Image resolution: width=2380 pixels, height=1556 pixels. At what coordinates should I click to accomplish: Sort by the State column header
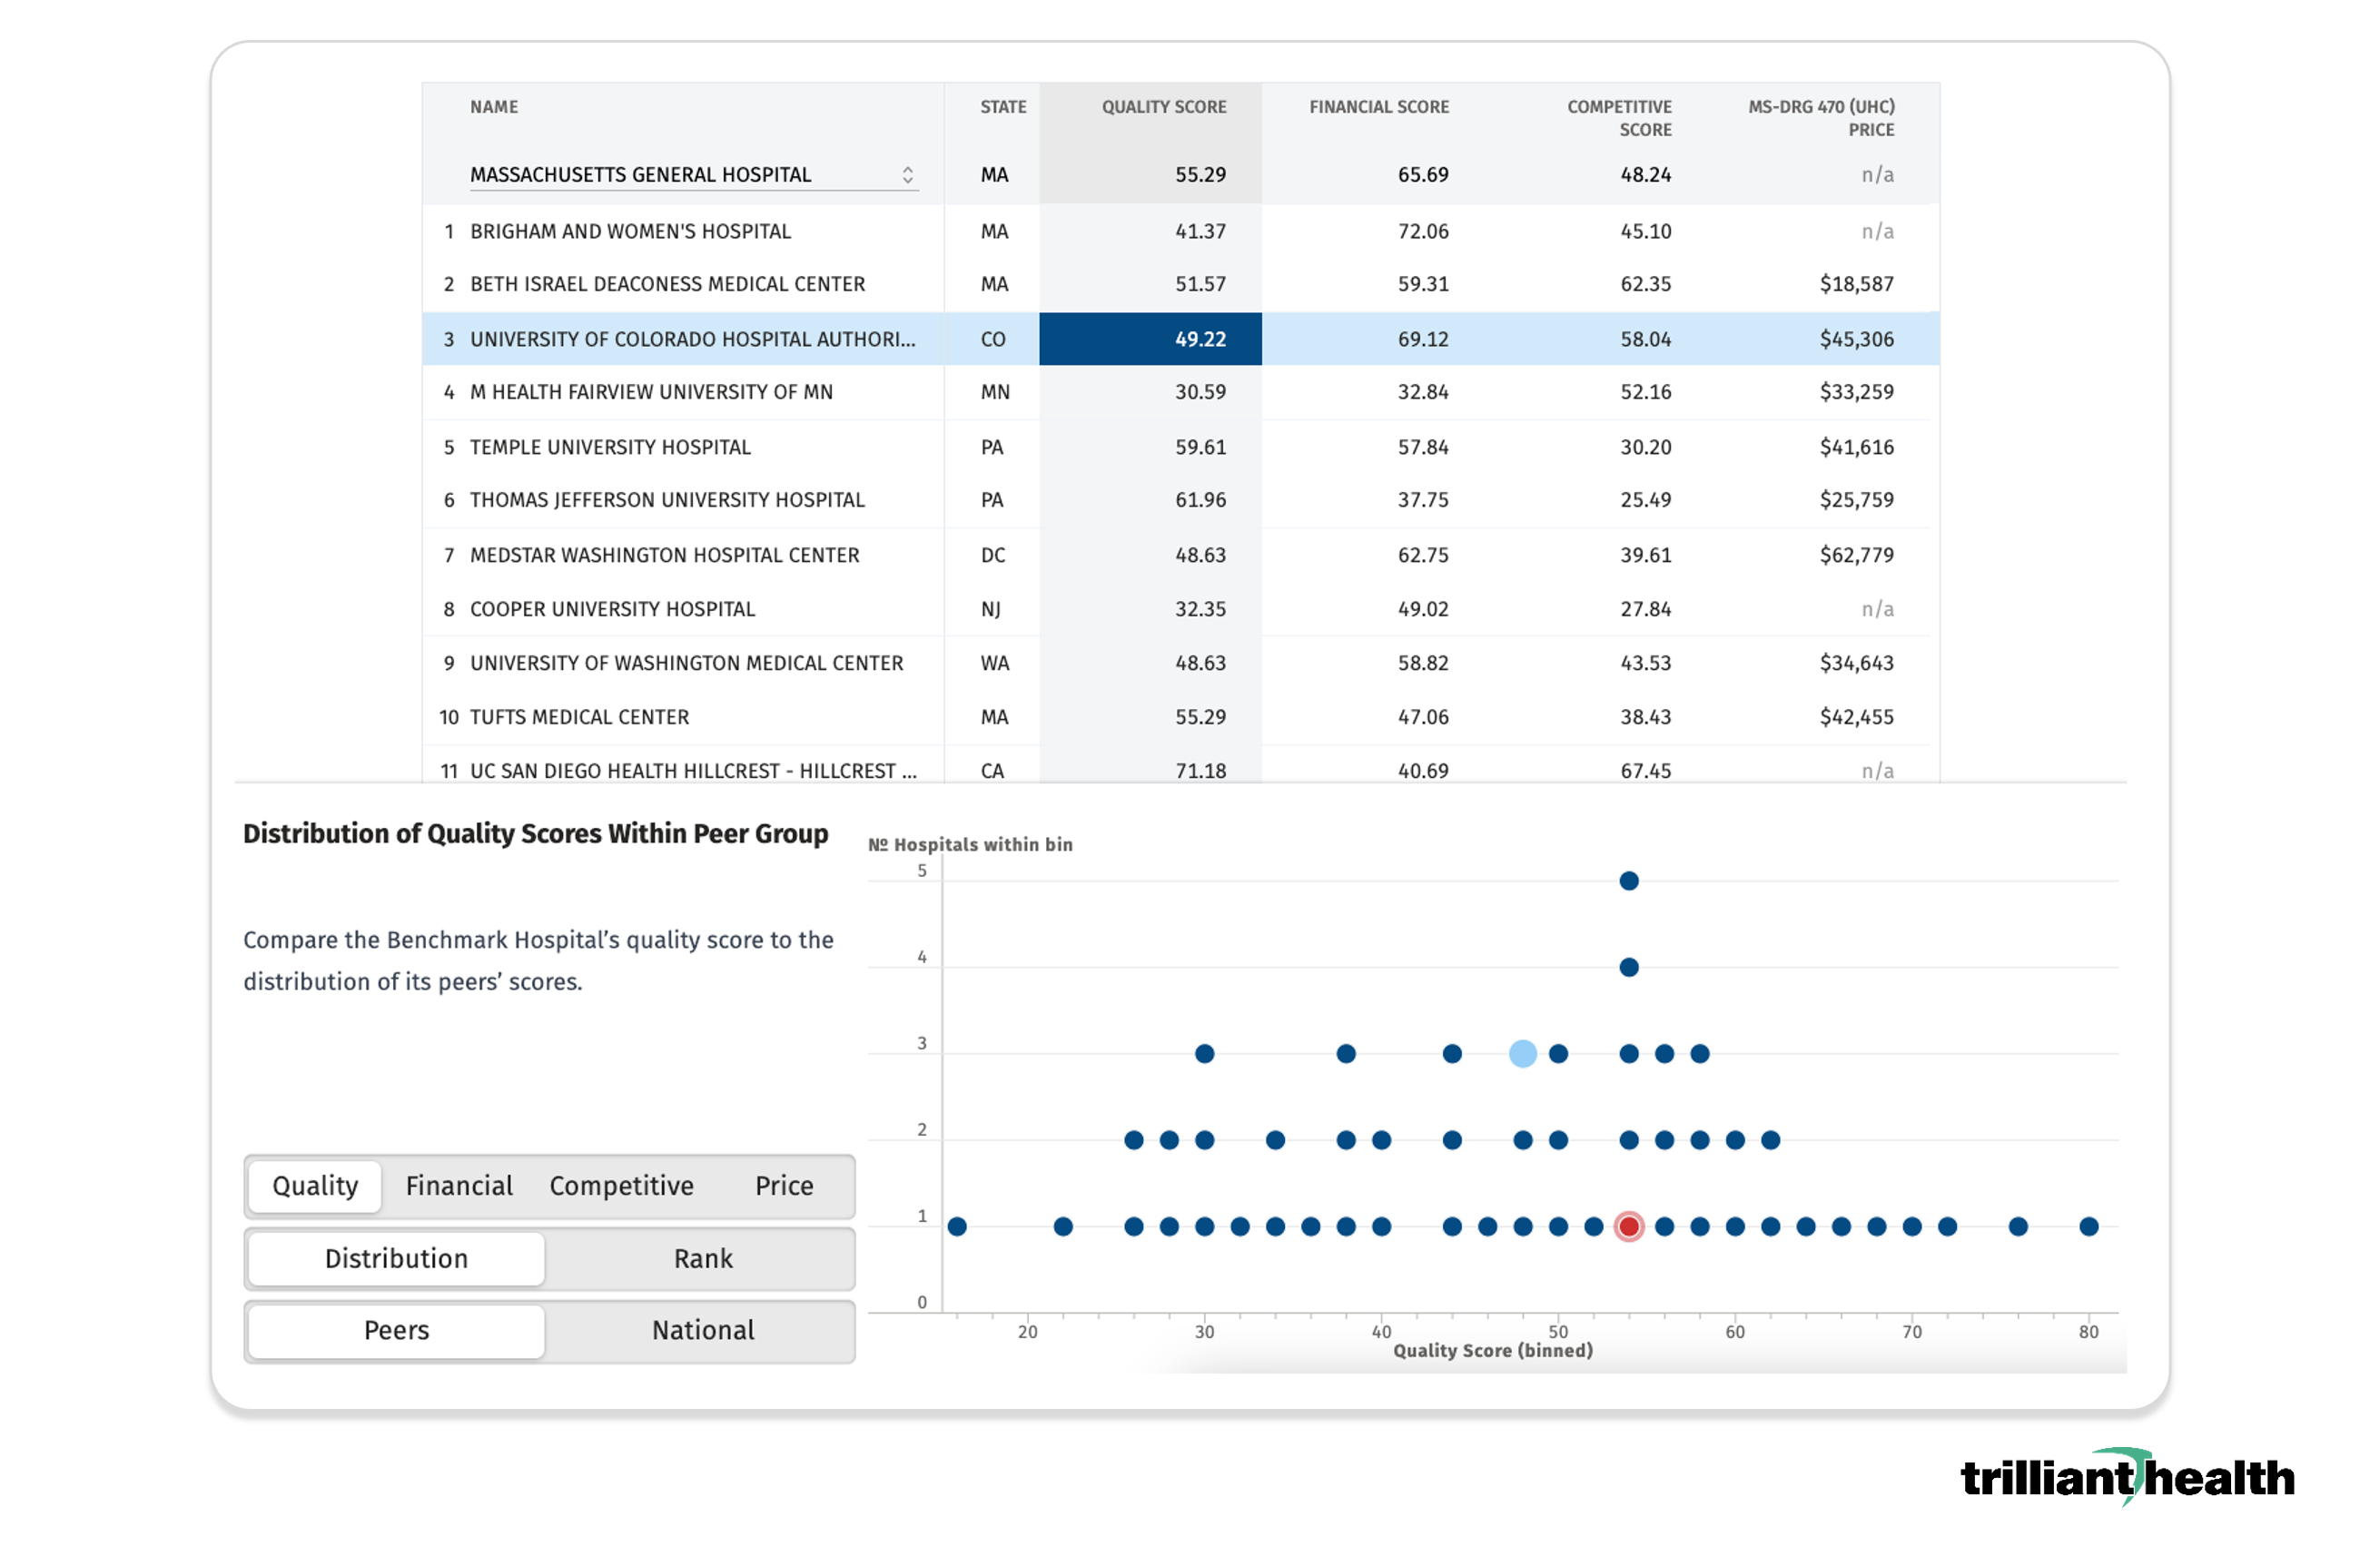point(1003,107)
